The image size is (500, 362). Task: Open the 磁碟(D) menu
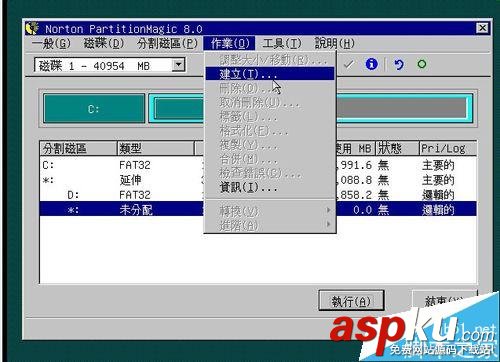(103, 43)
